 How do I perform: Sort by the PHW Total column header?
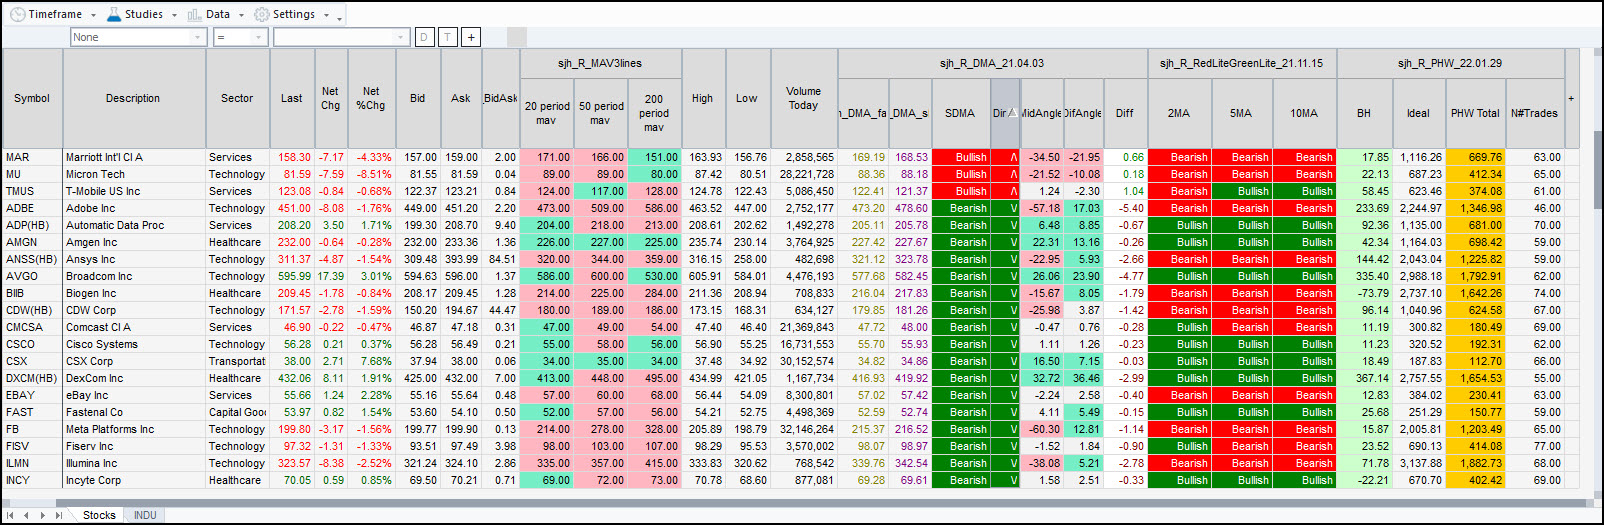pos(1475,113)
